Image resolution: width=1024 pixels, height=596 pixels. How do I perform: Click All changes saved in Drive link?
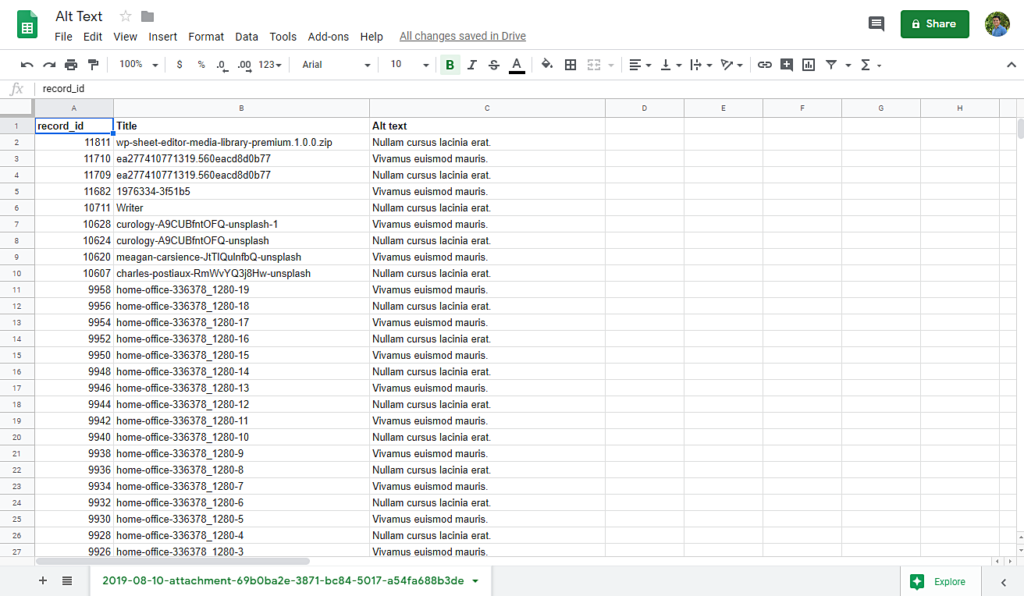click(x=462, y=37)
